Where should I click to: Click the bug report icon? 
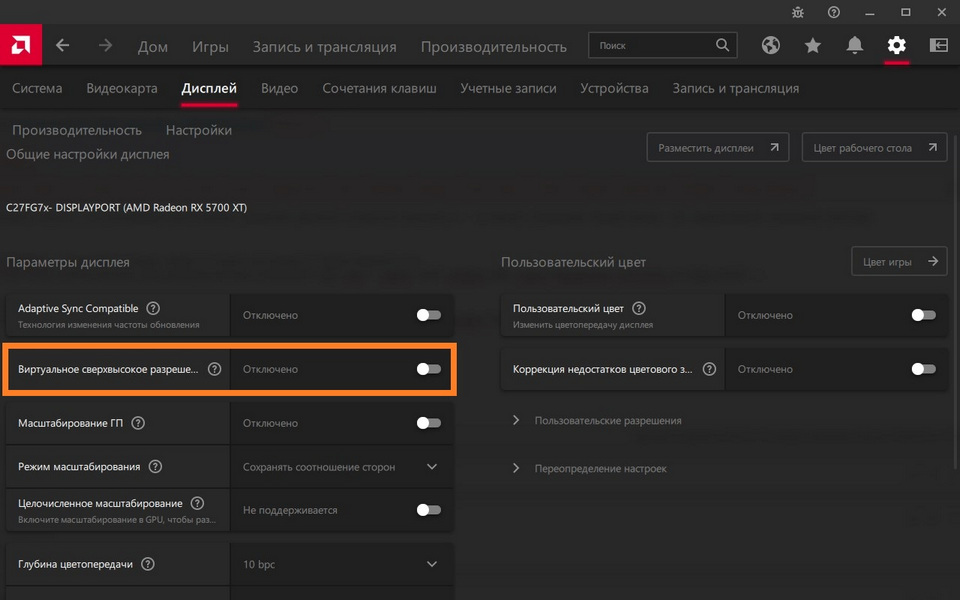pos(798,12)
